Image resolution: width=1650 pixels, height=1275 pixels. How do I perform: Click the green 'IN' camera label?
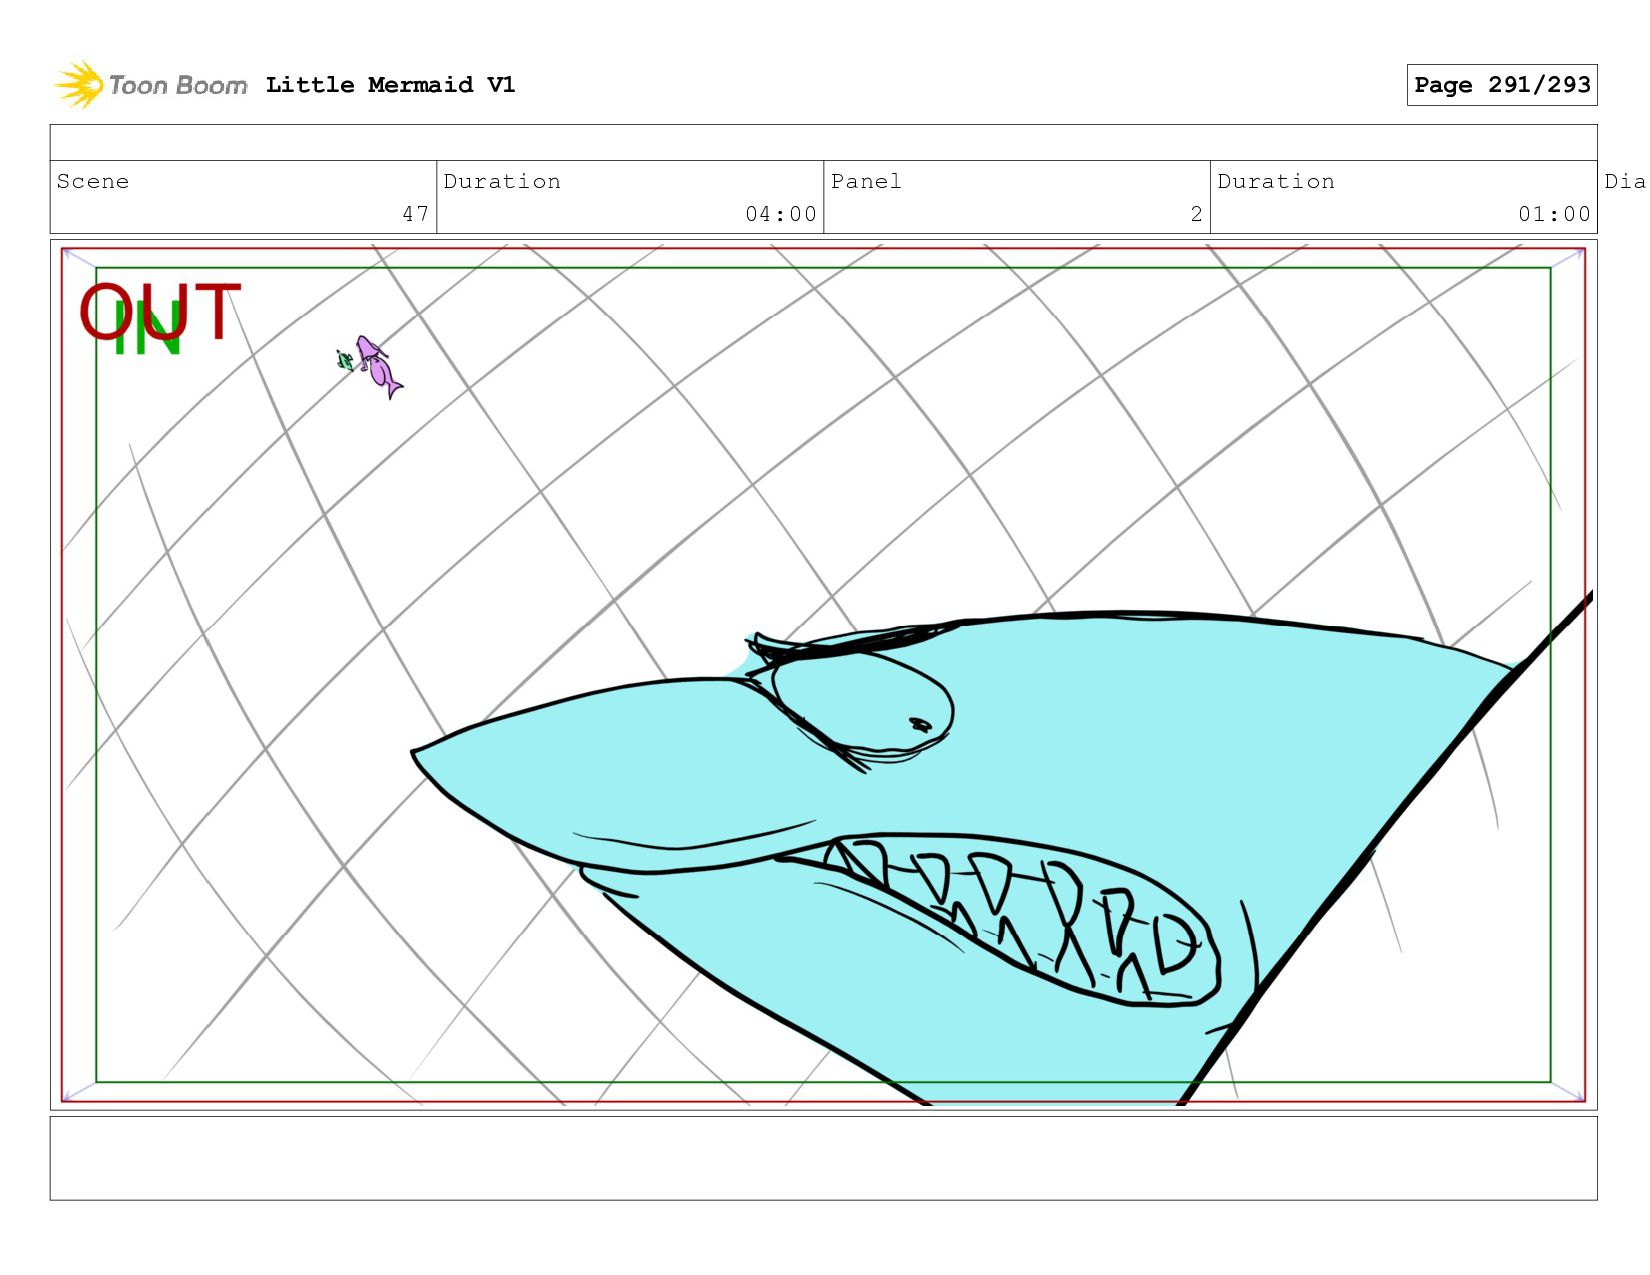[148, 330]
